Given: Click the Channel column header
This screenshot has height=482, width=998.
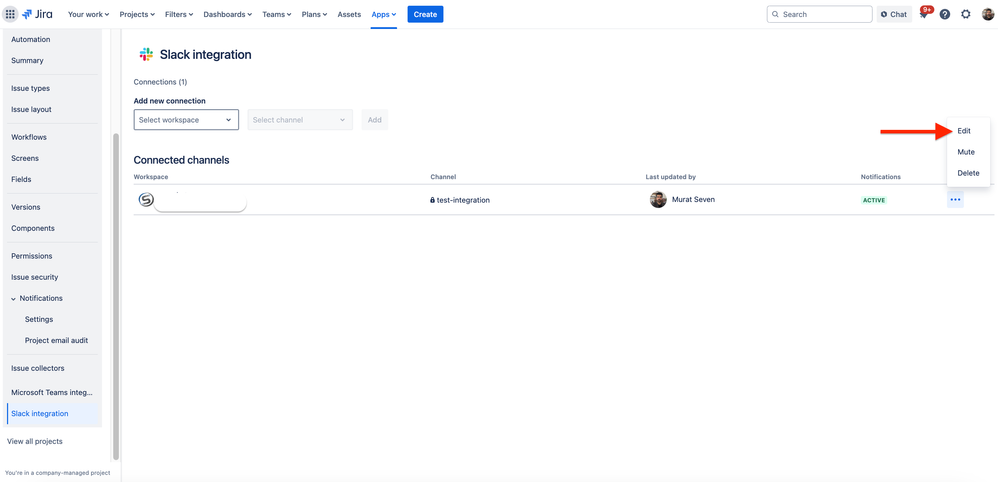Looking at the screenshot, I should point(443,177).
